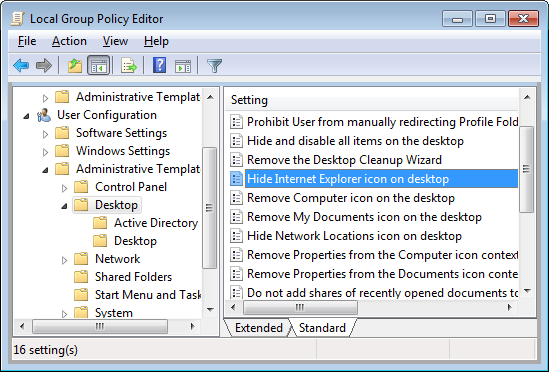This screenshot has height=372, width=549.
Task: Click the gray Forward arrow in toolbar
Action: [x=44, y=66]
